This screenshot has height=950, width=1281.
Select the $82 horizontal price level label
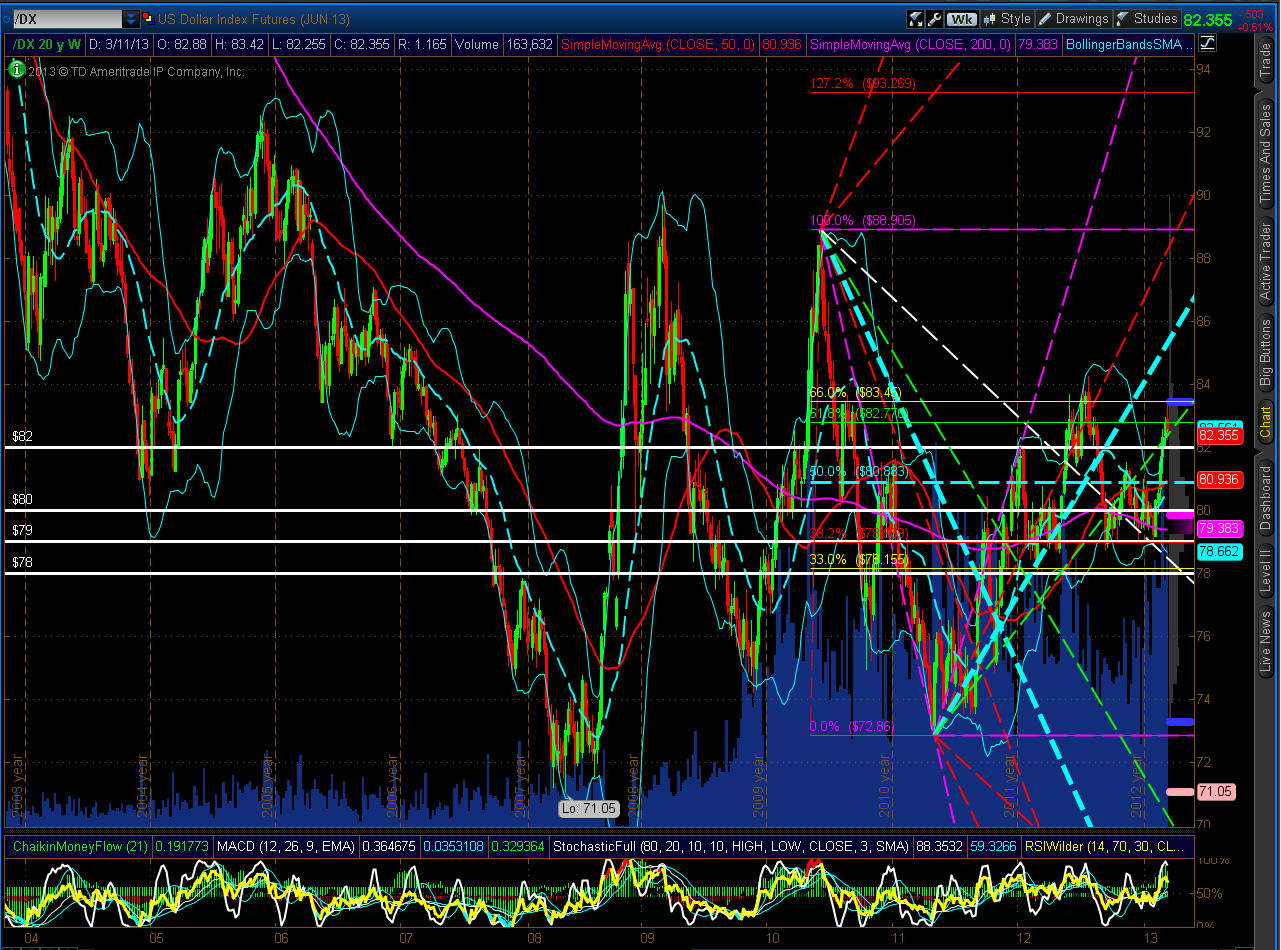23,437
